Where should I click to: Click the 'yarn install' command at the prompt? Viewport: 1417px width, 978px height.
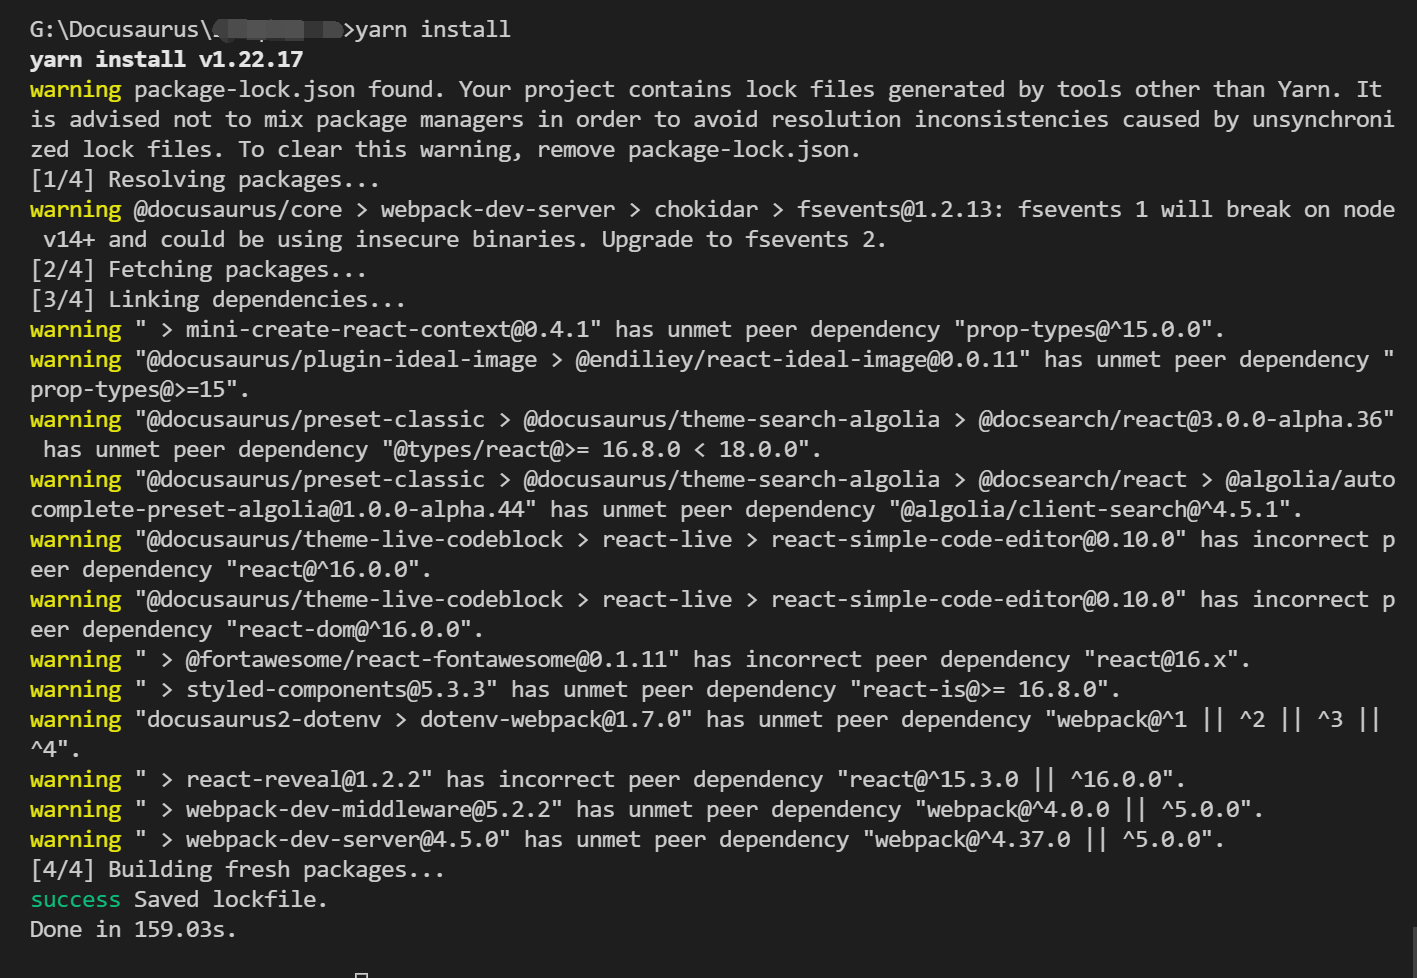[432, 30]
